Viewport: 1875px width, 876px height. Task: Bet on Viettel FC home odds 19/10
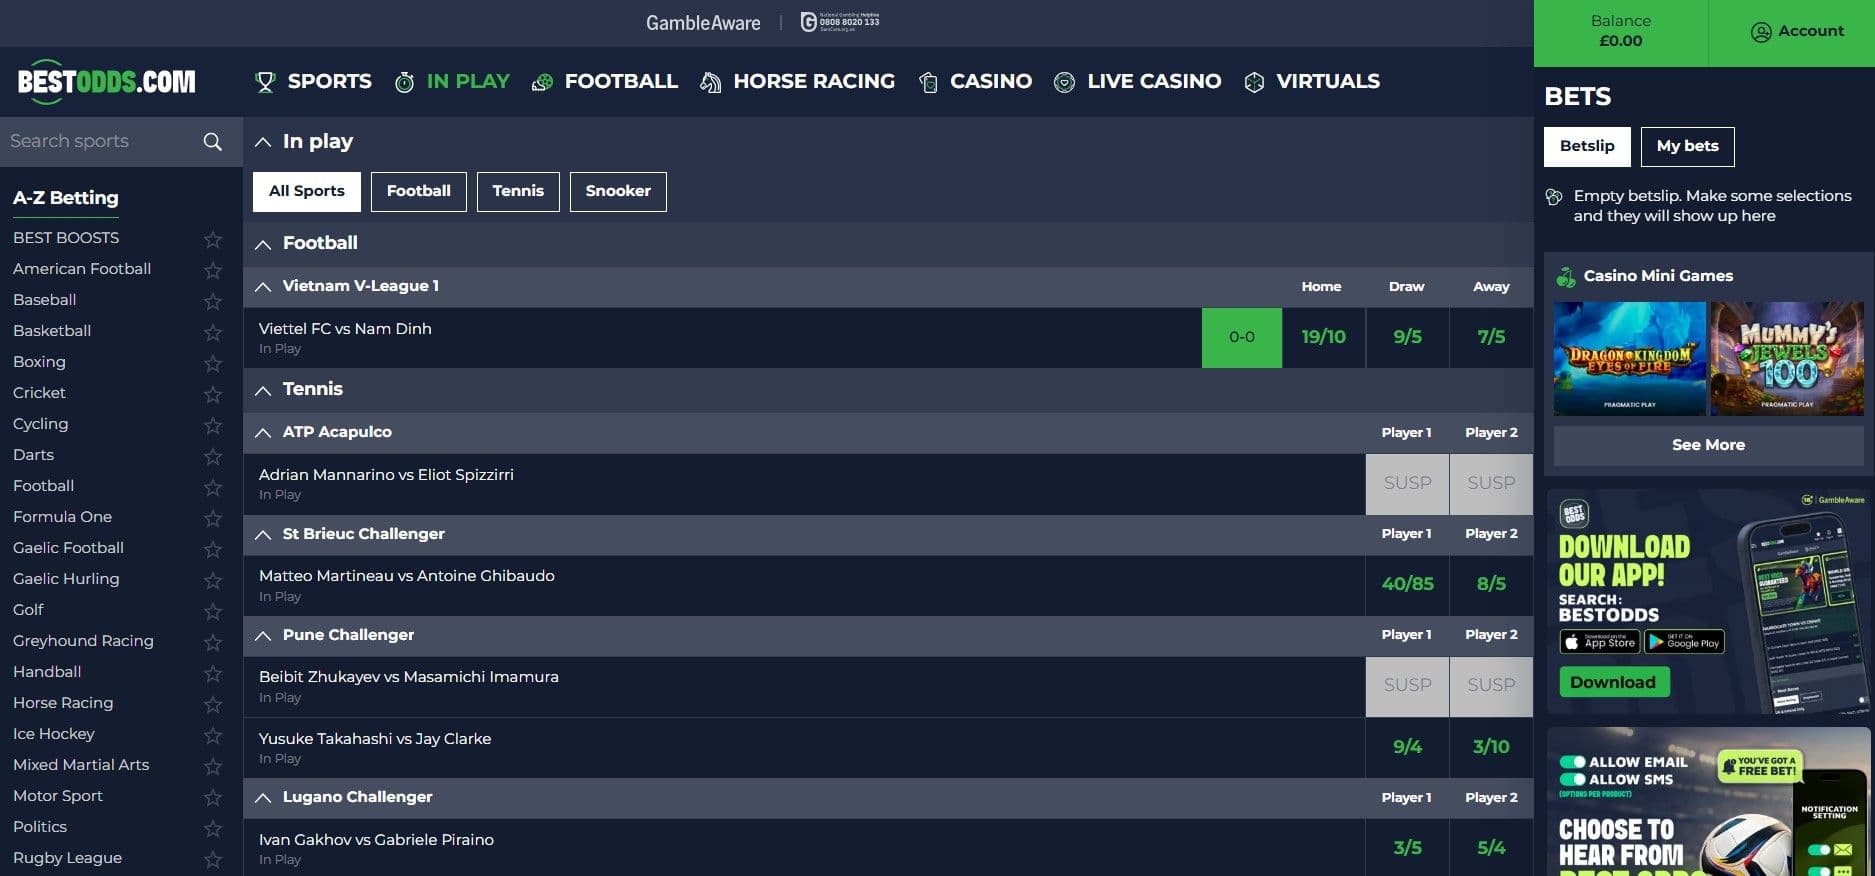[1323, 337]
